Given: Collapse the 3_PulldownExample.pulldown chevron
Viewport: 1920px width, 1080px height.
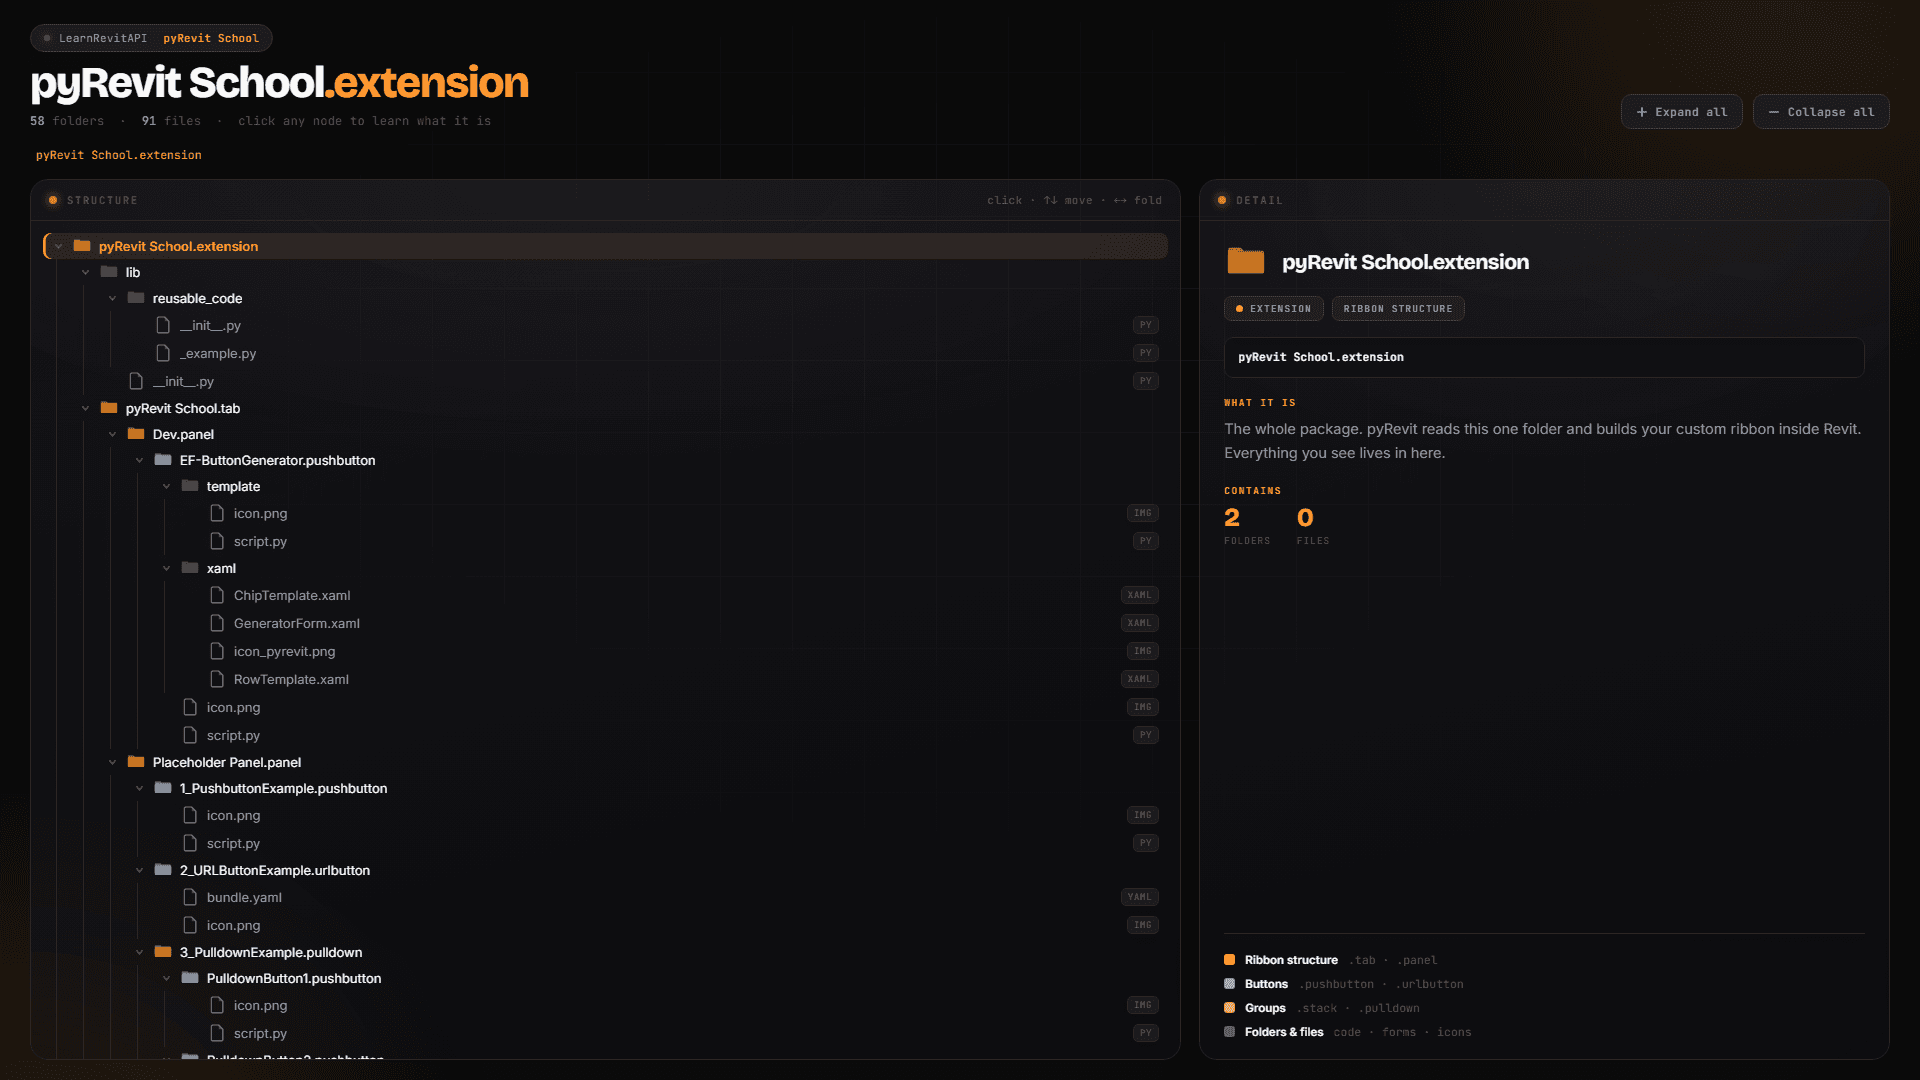Looking at the screenshot, I should click(140, 952).
